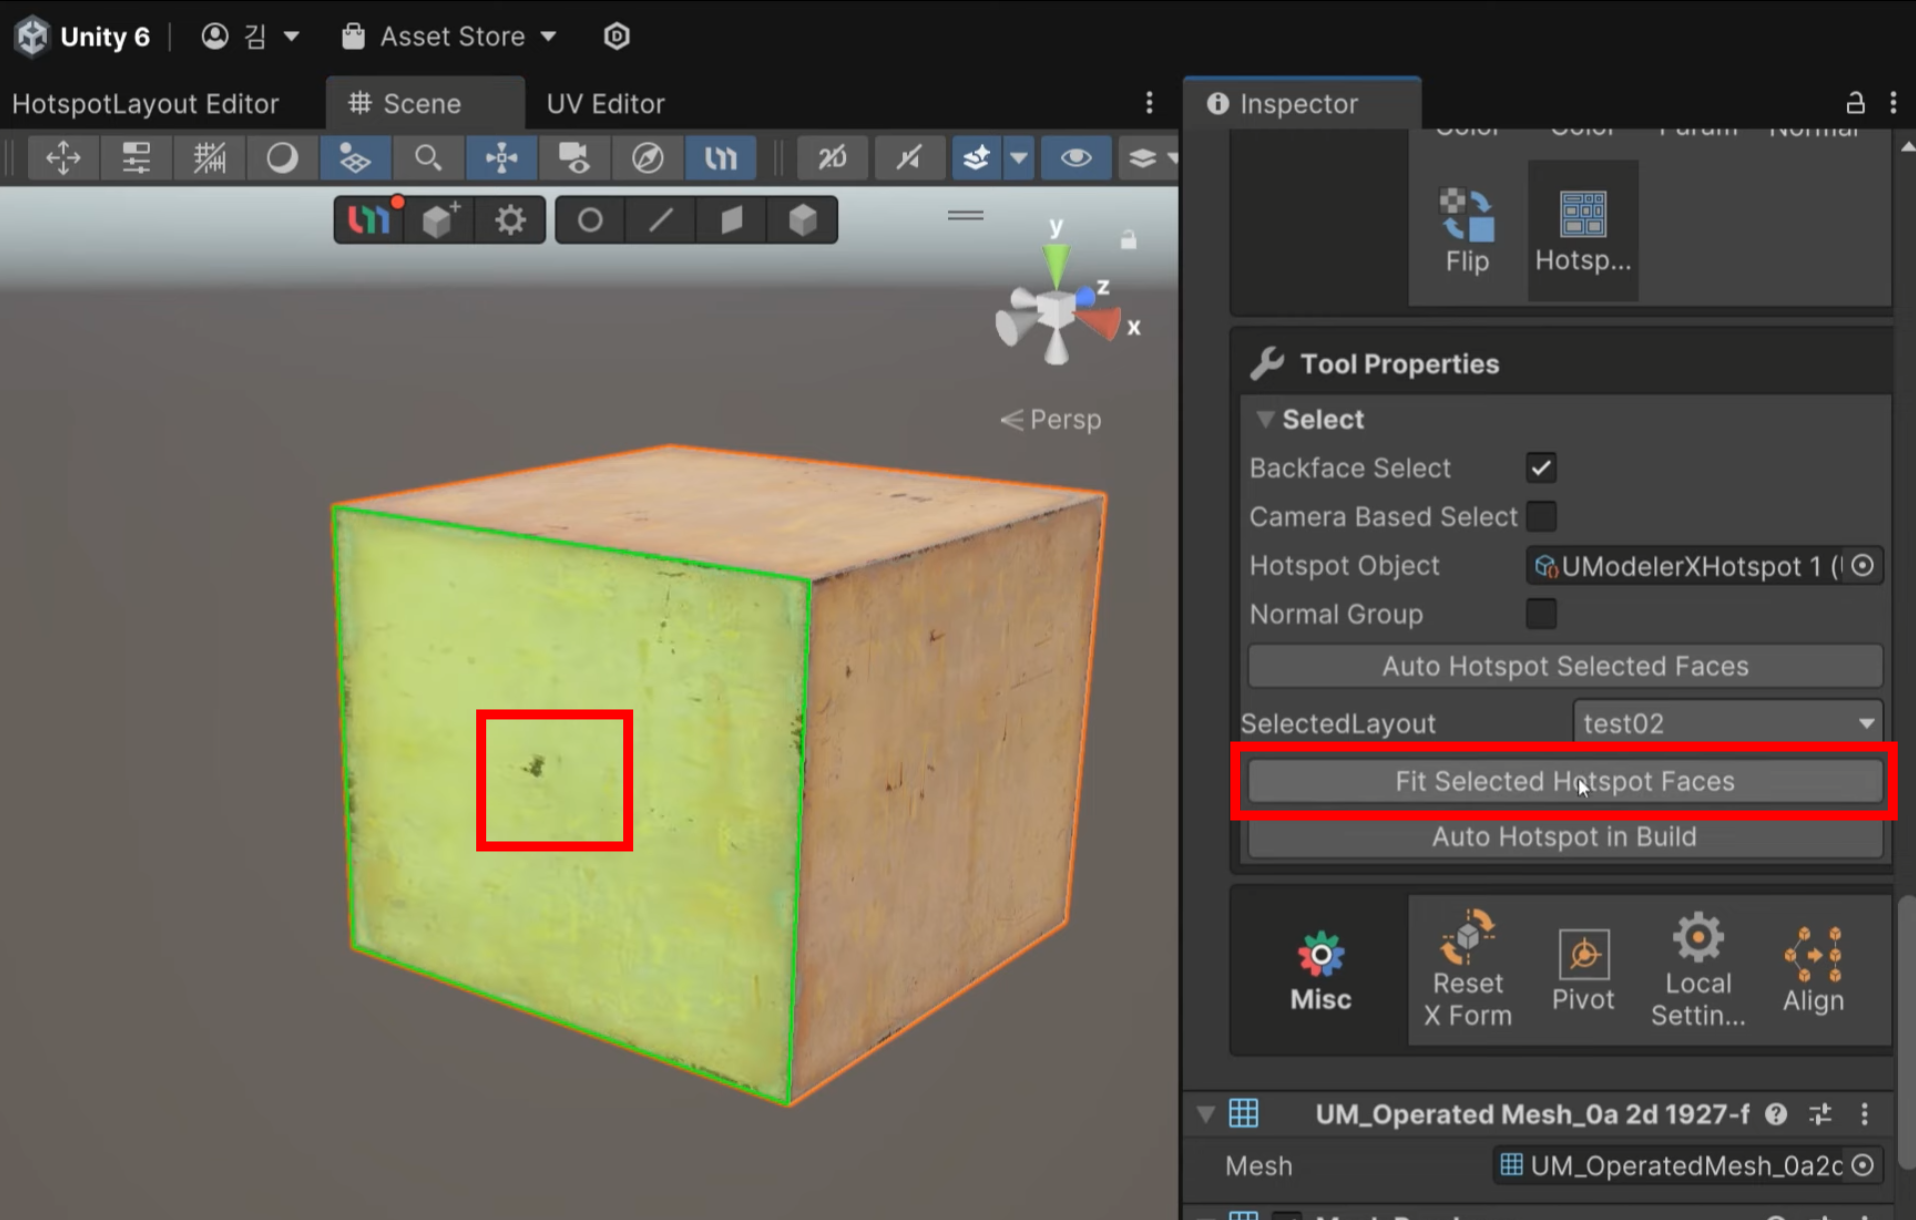
Task: Select vertex mode circle icon
Action: click(x=590, y=220)
